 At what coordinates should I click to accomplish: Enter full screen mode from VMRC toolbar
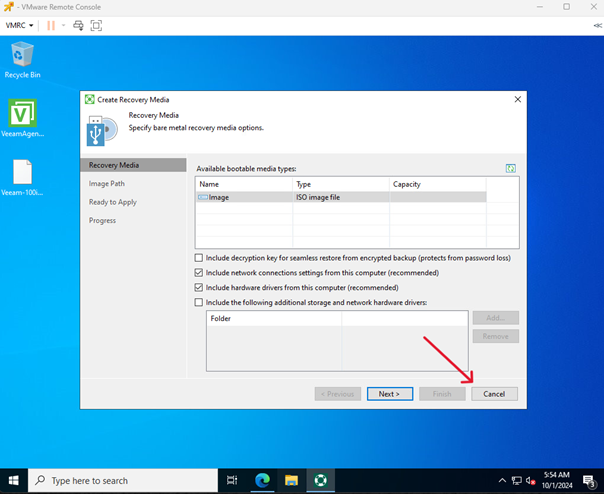[96, 24]
